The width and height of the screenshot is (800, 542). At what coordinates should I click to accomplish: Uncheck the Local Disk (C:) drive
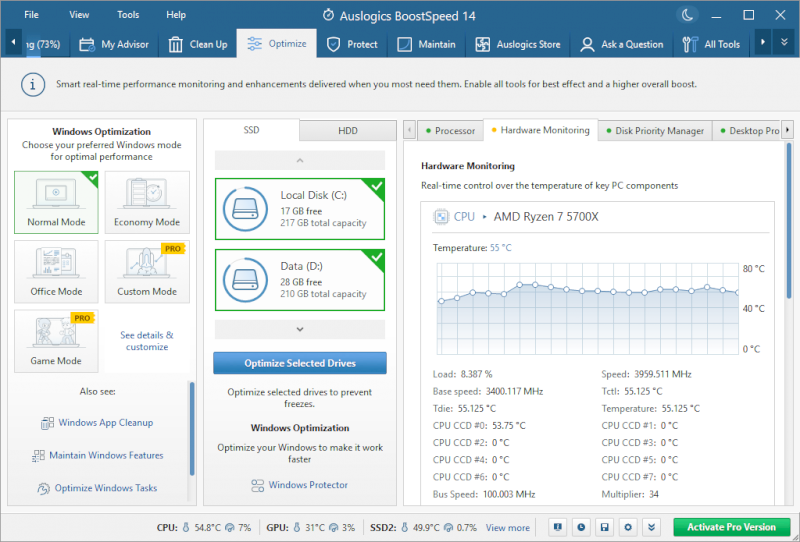tap(375, 186)
